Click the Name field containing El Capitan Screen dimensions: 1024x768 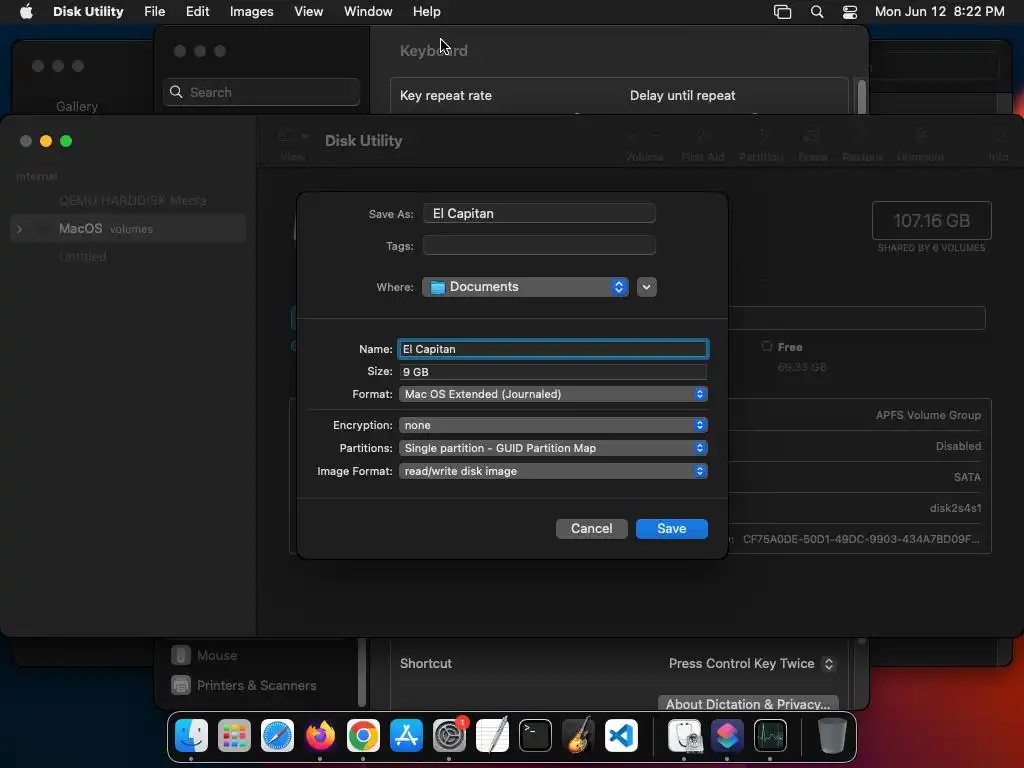pyautogui.click(x=553, y=349)
